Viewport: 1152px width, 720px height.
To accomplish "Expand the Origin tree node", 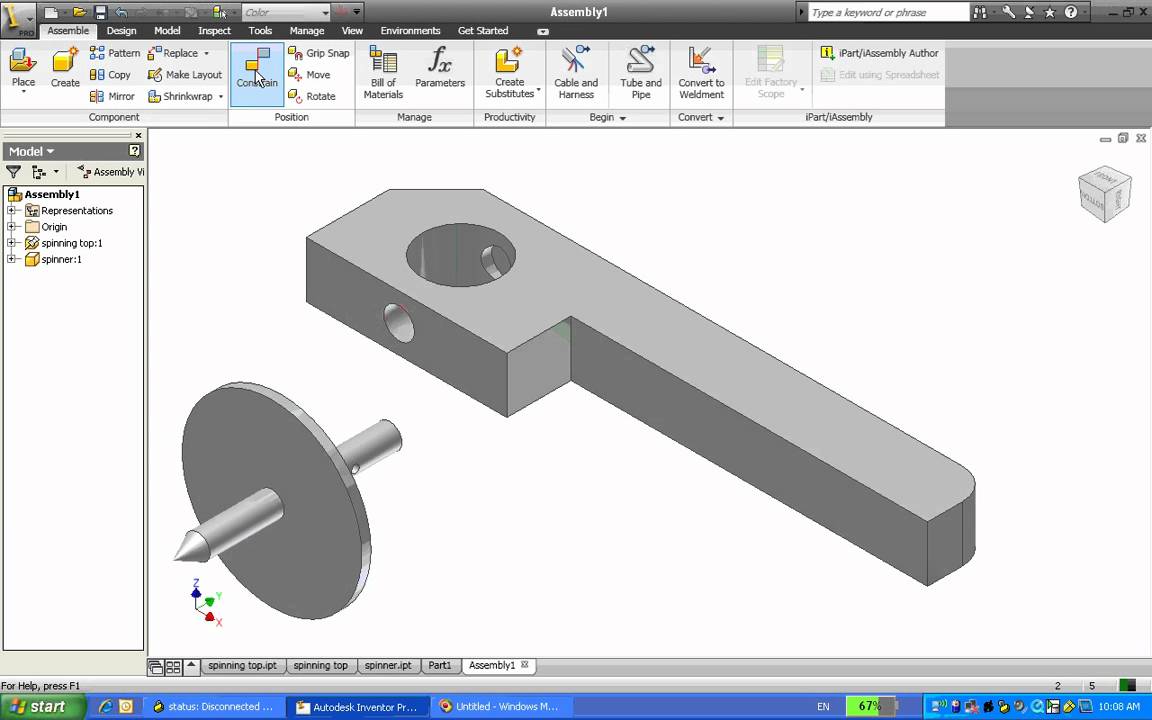I will (12, 226).
